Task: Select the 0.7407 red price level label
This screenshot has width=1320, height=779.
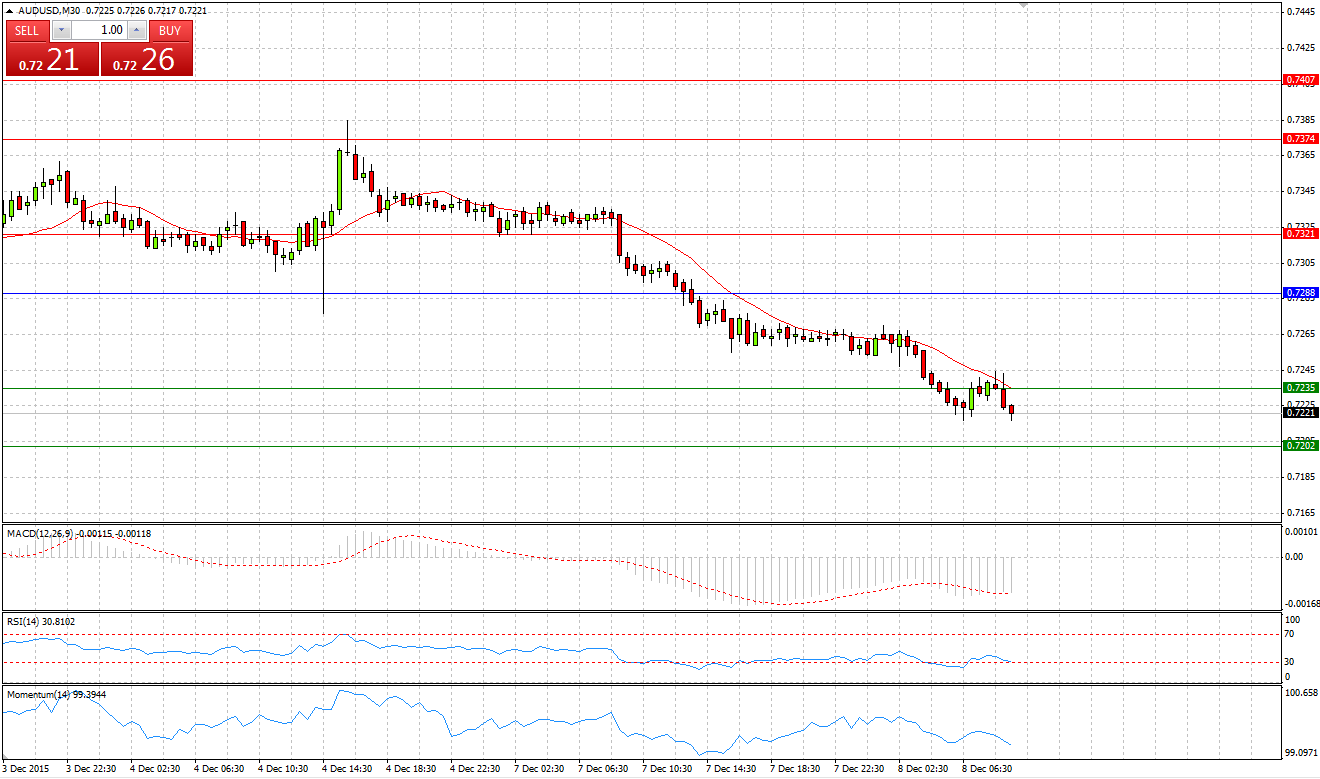Action: [1301, 79]
